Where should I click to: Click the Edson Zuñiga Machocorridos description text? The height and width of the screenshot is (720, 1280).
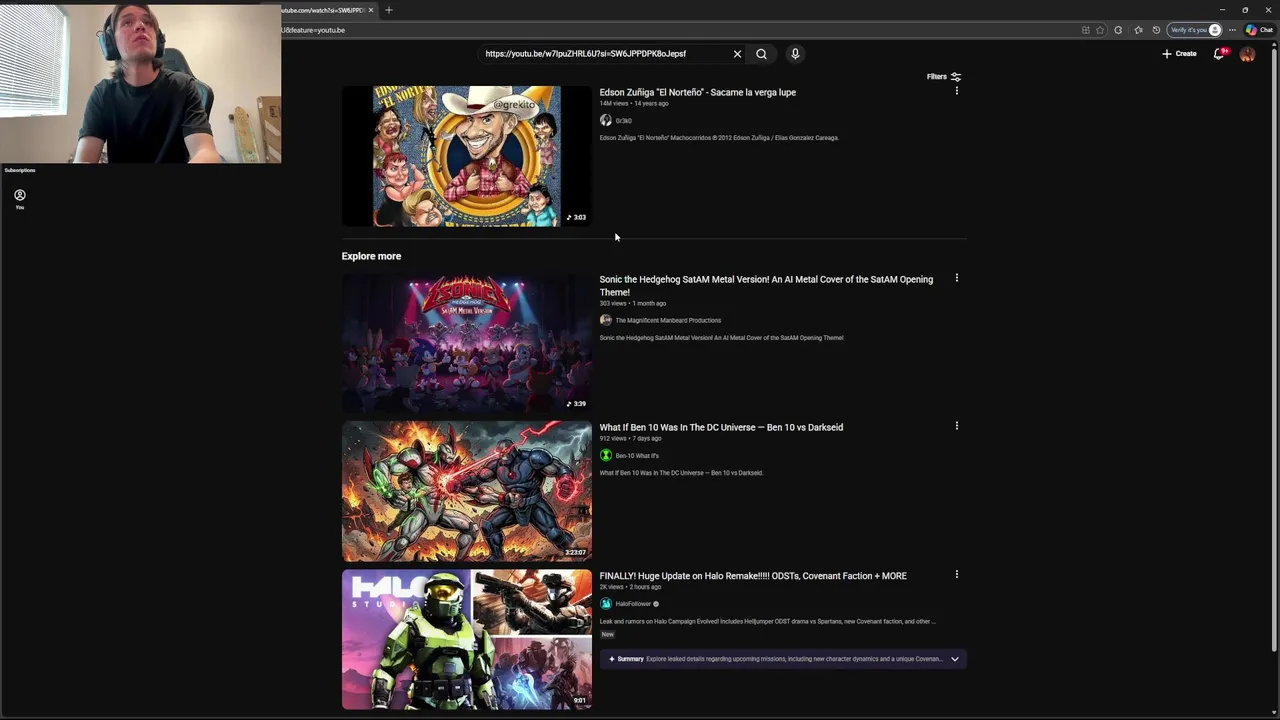(719, 138)
